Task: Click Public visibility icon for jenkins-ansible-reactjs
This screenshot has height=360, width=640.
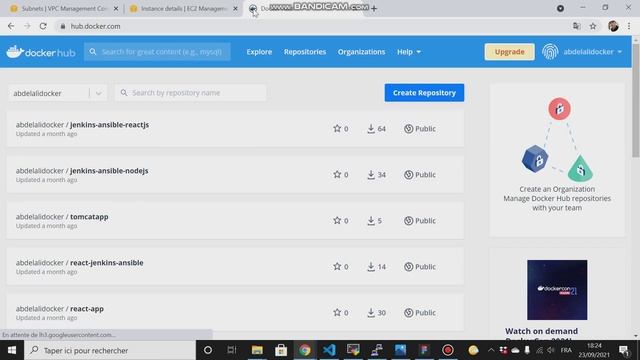Action: click(409, 129)
